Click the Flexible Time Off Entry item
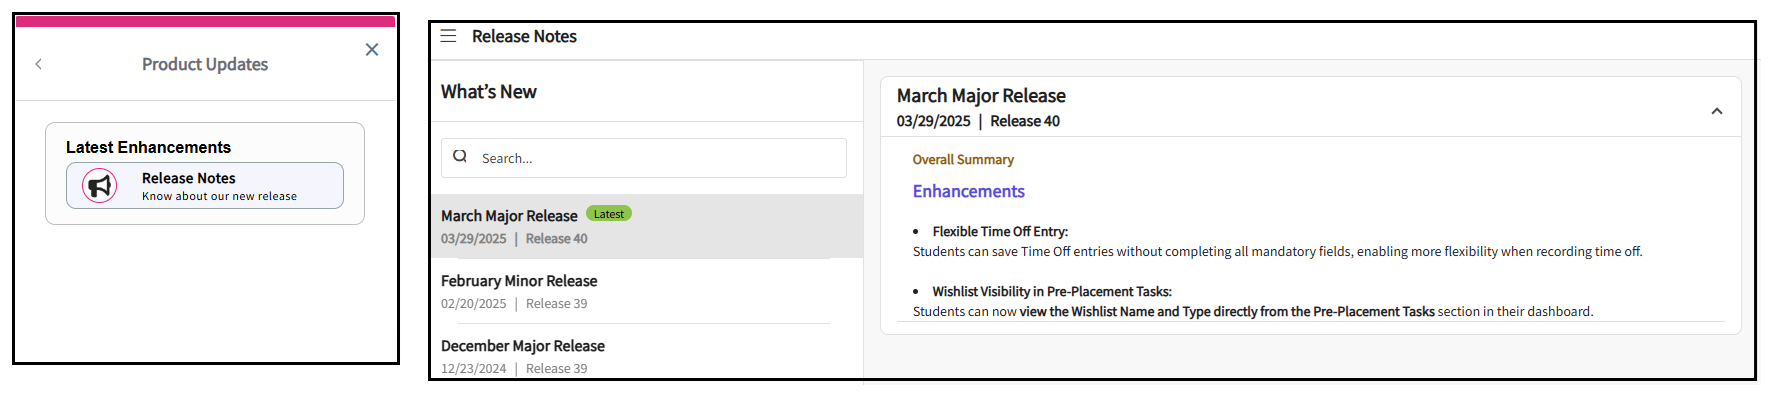 pos(1000,231)
